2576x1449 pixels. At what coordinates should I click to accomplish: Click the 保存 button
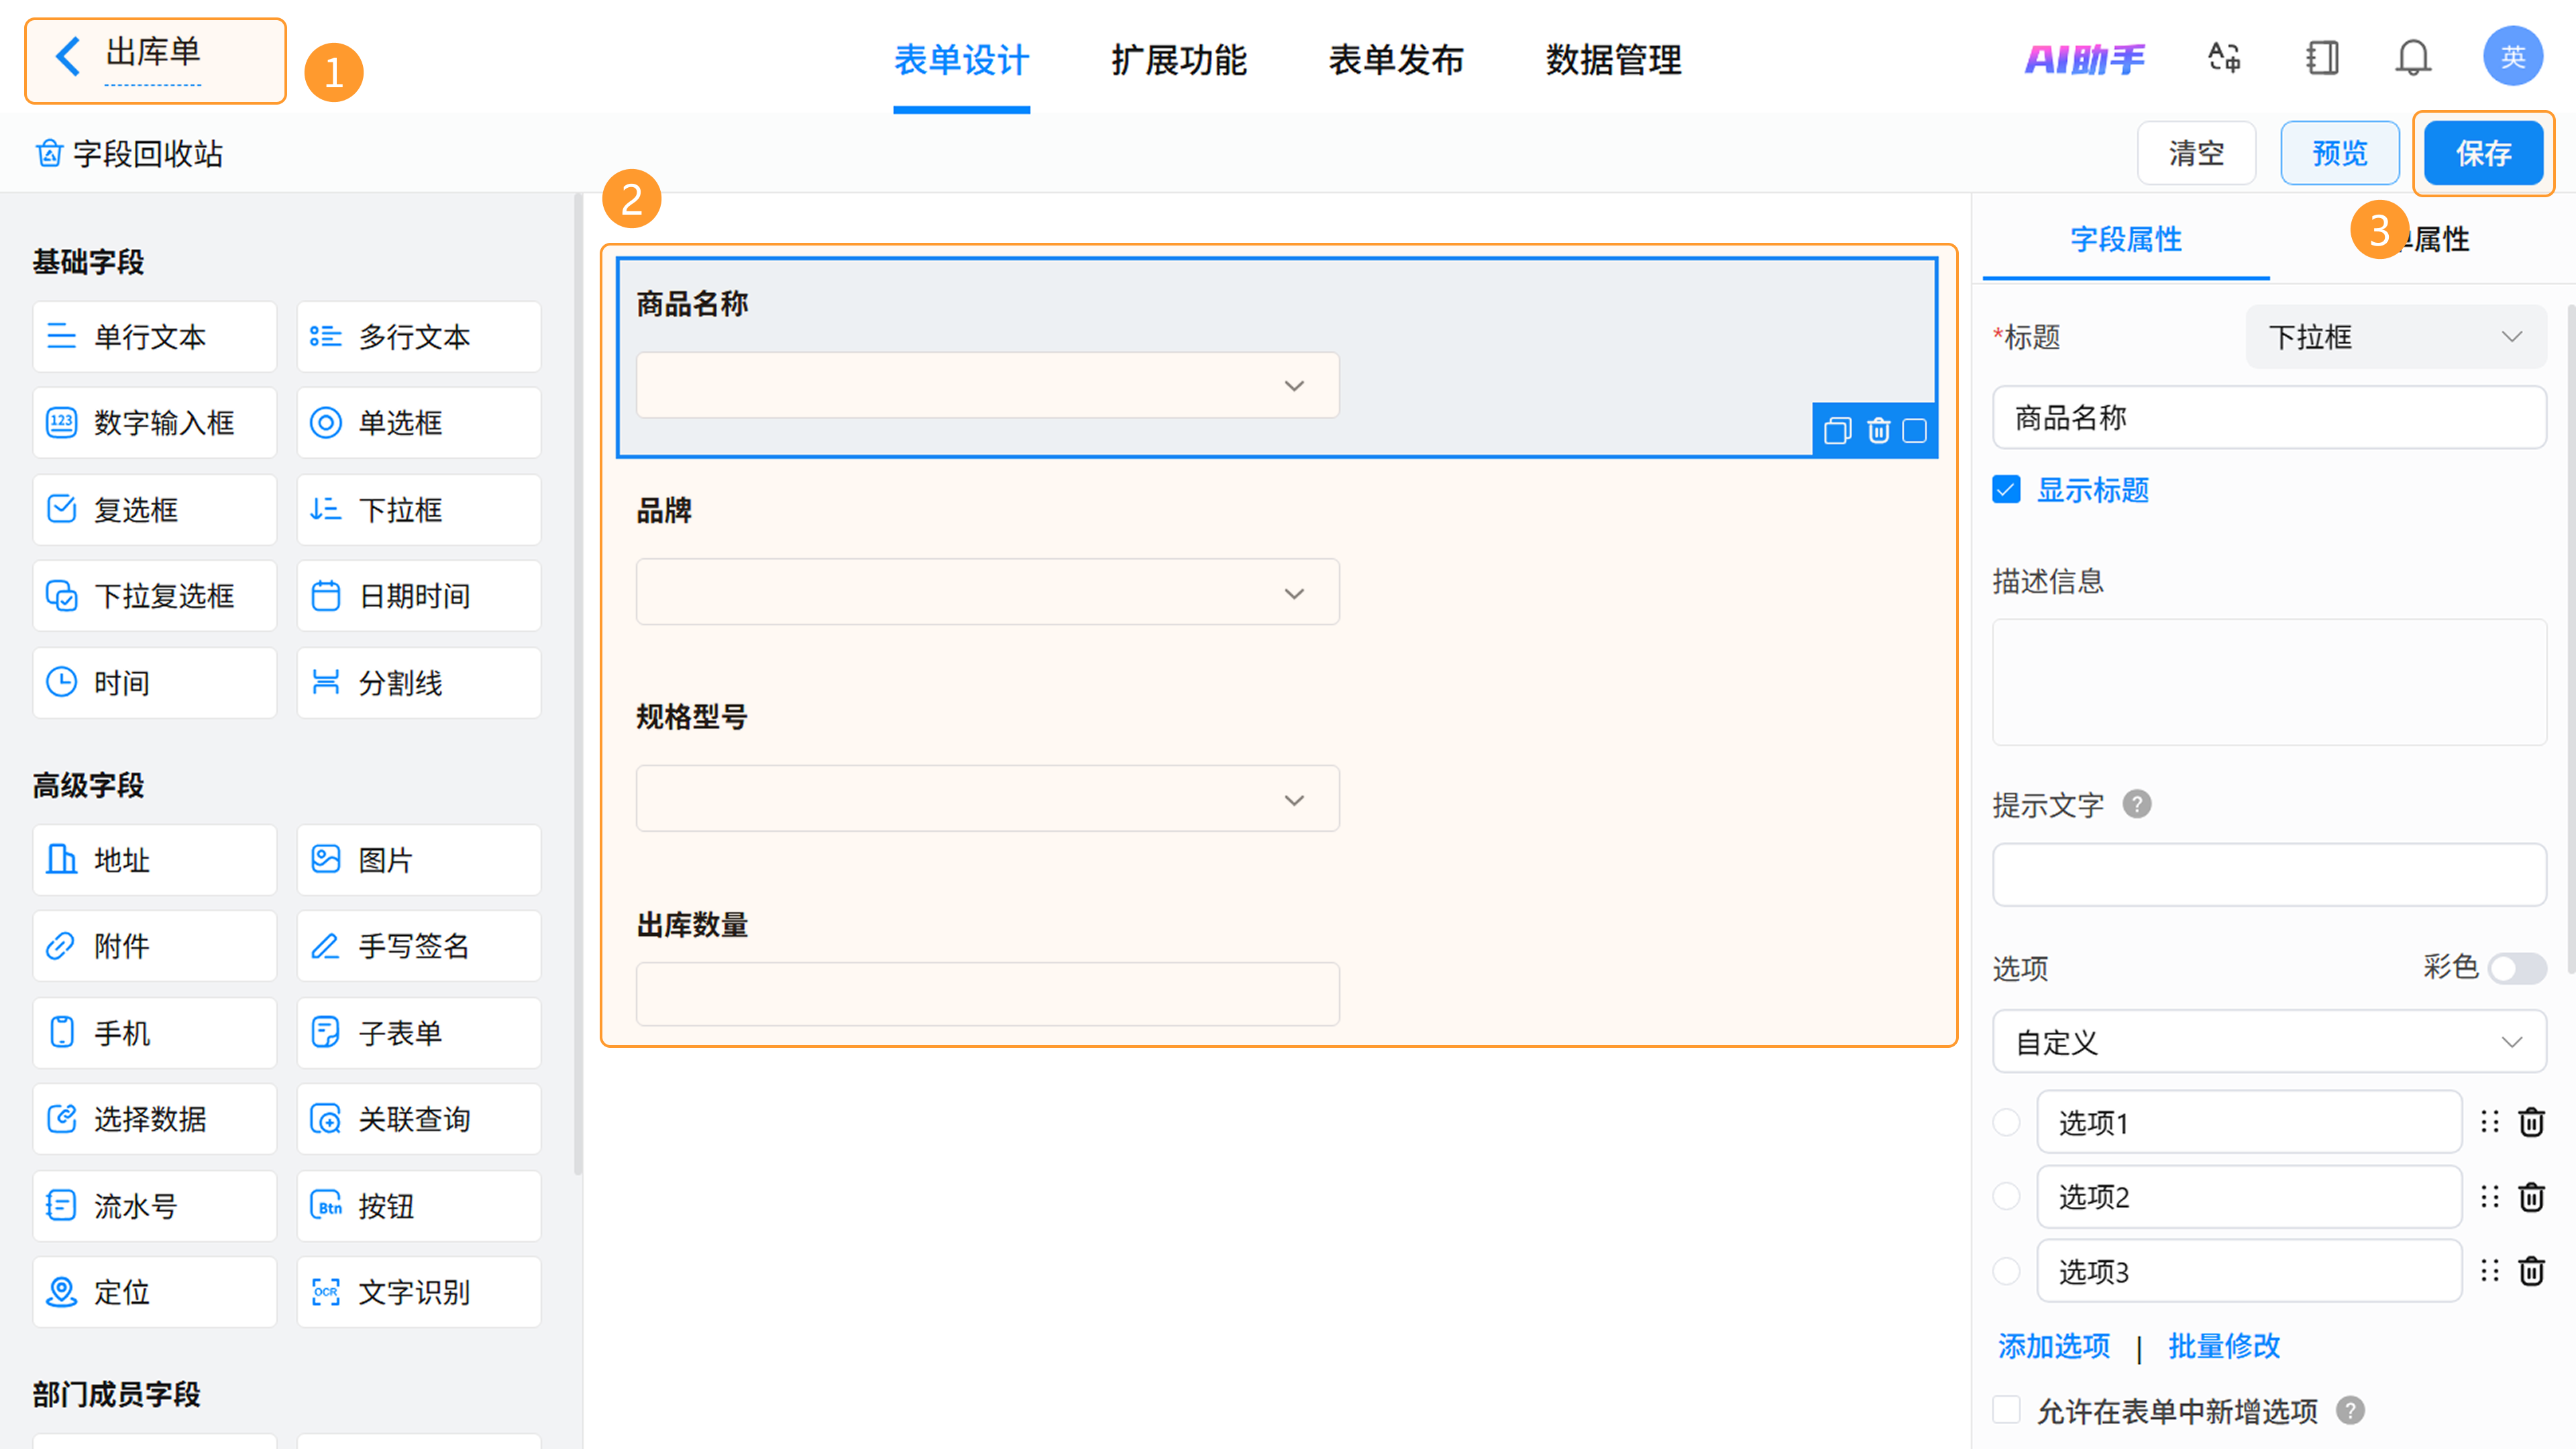(x=2483, y=153)
